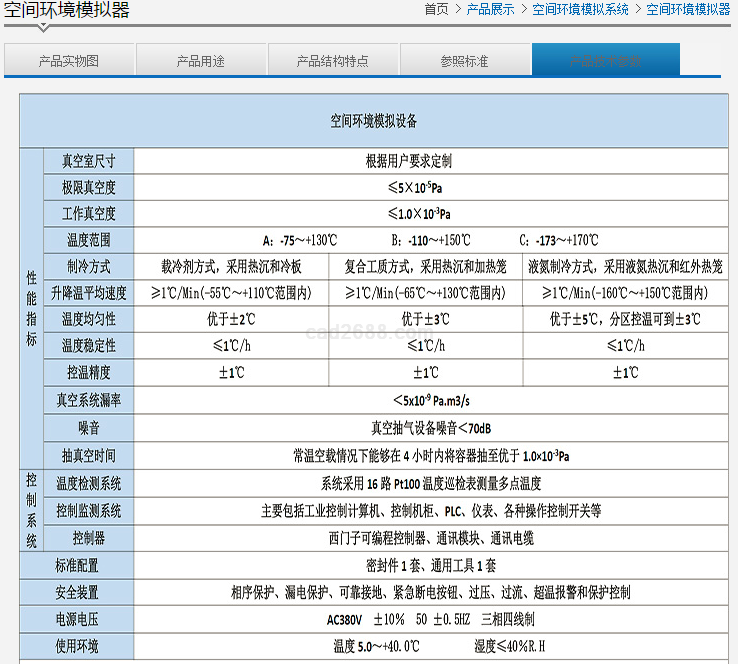The width and height of the screenshot is (738, 664).
Task: Select the 产品结构特点 tab
Action: pos(333,60)
